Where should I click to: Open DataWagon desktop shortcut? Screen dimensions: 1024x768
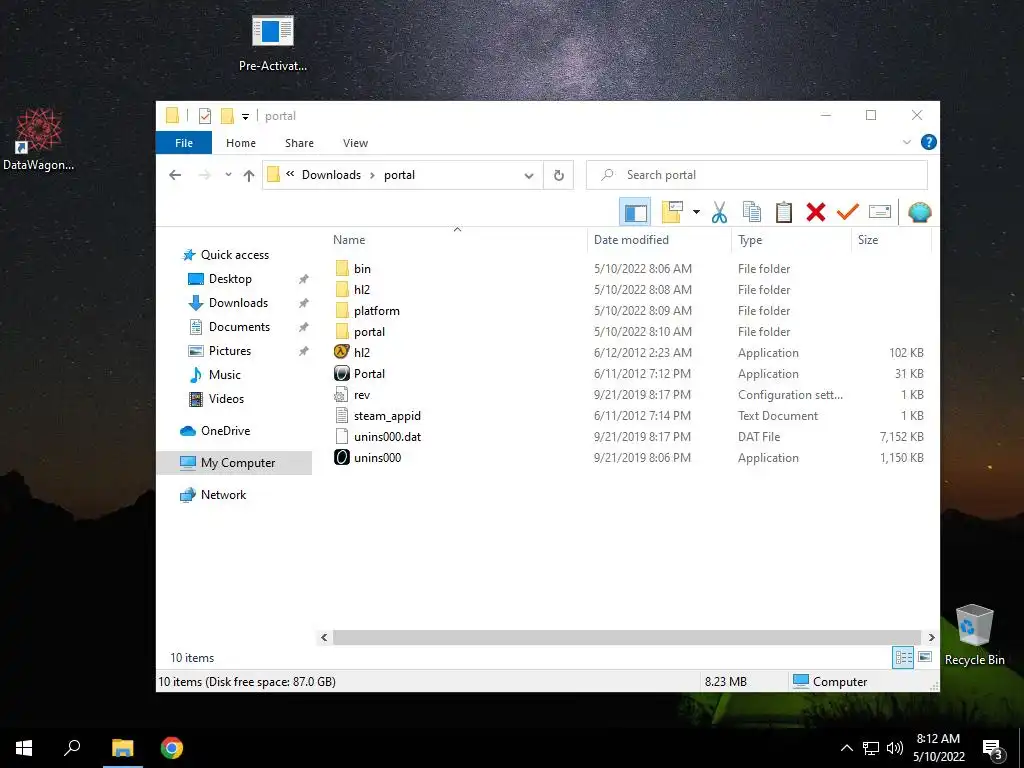coord(39,140)
